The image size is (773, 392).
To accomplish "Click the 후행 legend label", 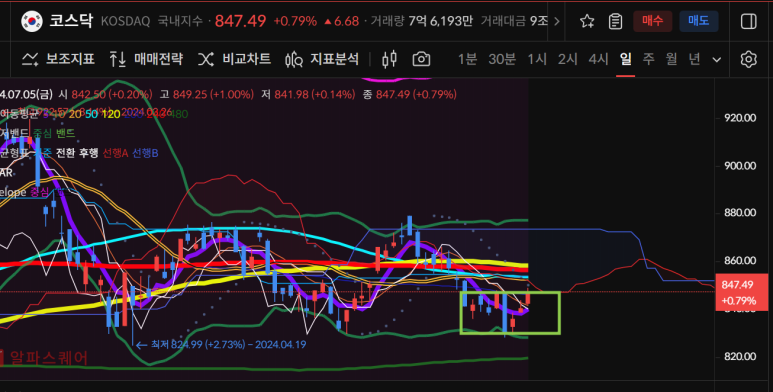I will coord(88,153).
